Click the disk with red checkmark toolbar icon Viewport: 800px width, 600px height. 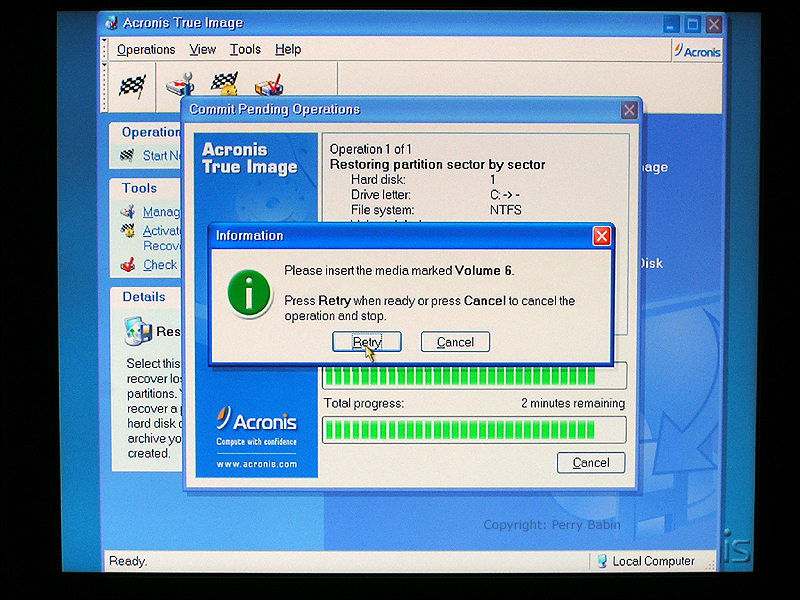pos(269,85)
